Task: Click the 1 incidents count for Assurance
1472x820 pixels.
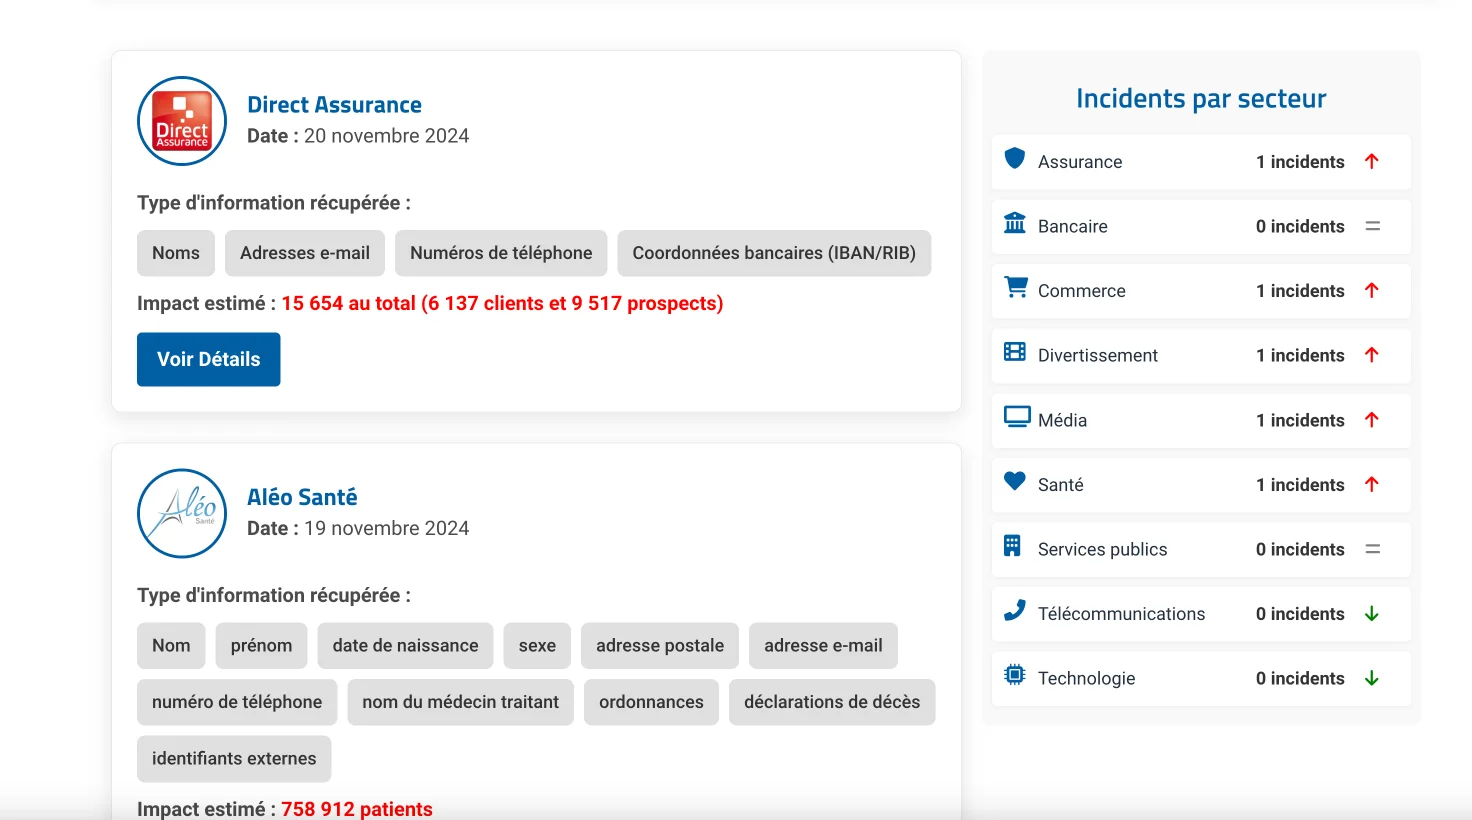Action: tap(1300, 162)
